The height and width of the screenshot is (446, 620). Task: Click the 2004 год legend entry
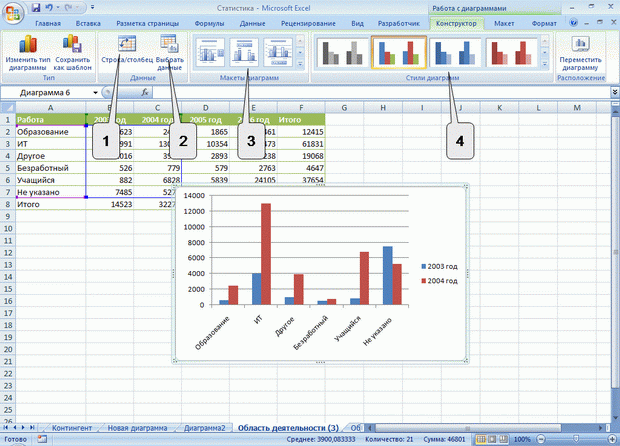click(x=441, y=281)
